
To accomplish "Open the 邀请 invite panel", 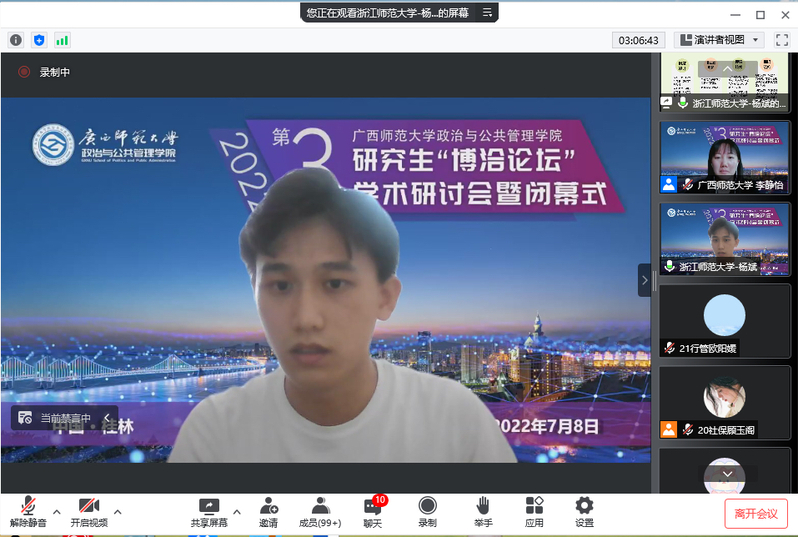I will [x=268, y=512].
